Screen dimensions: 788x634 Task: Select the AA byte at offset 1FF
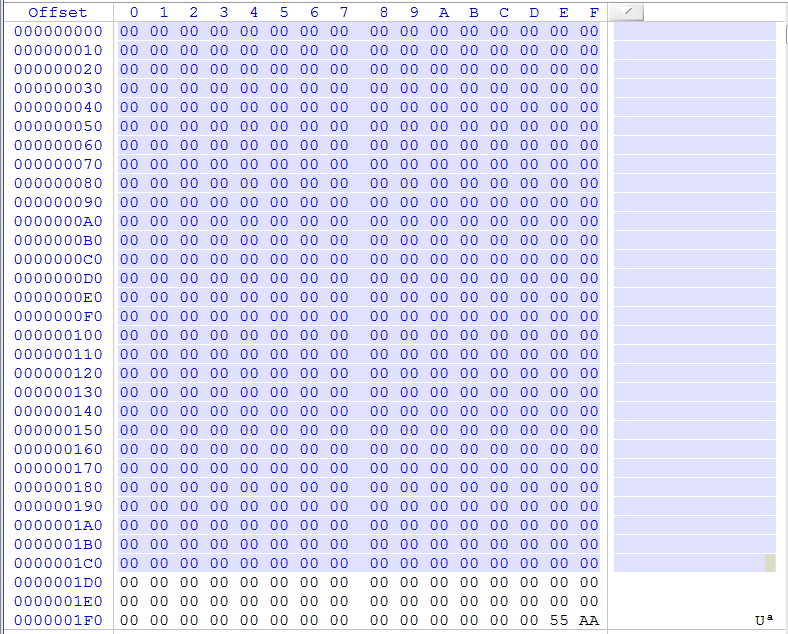[589, 620]
